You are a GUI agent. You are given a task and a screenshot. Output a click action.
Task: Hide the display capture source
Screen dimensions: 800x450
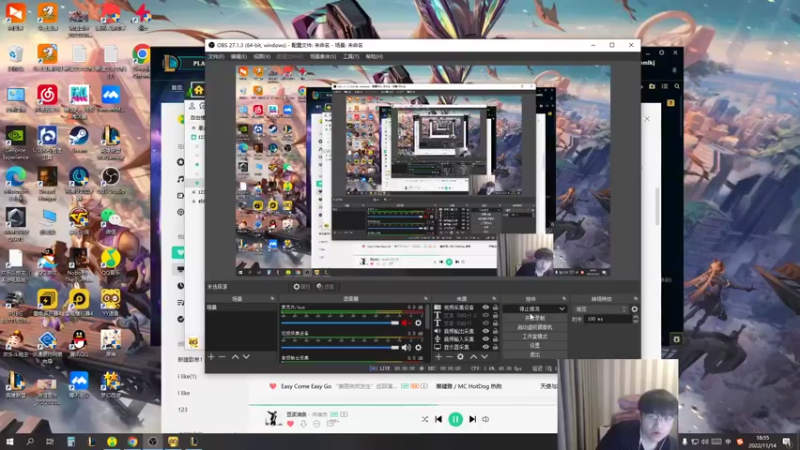click(x=486, y=347)
